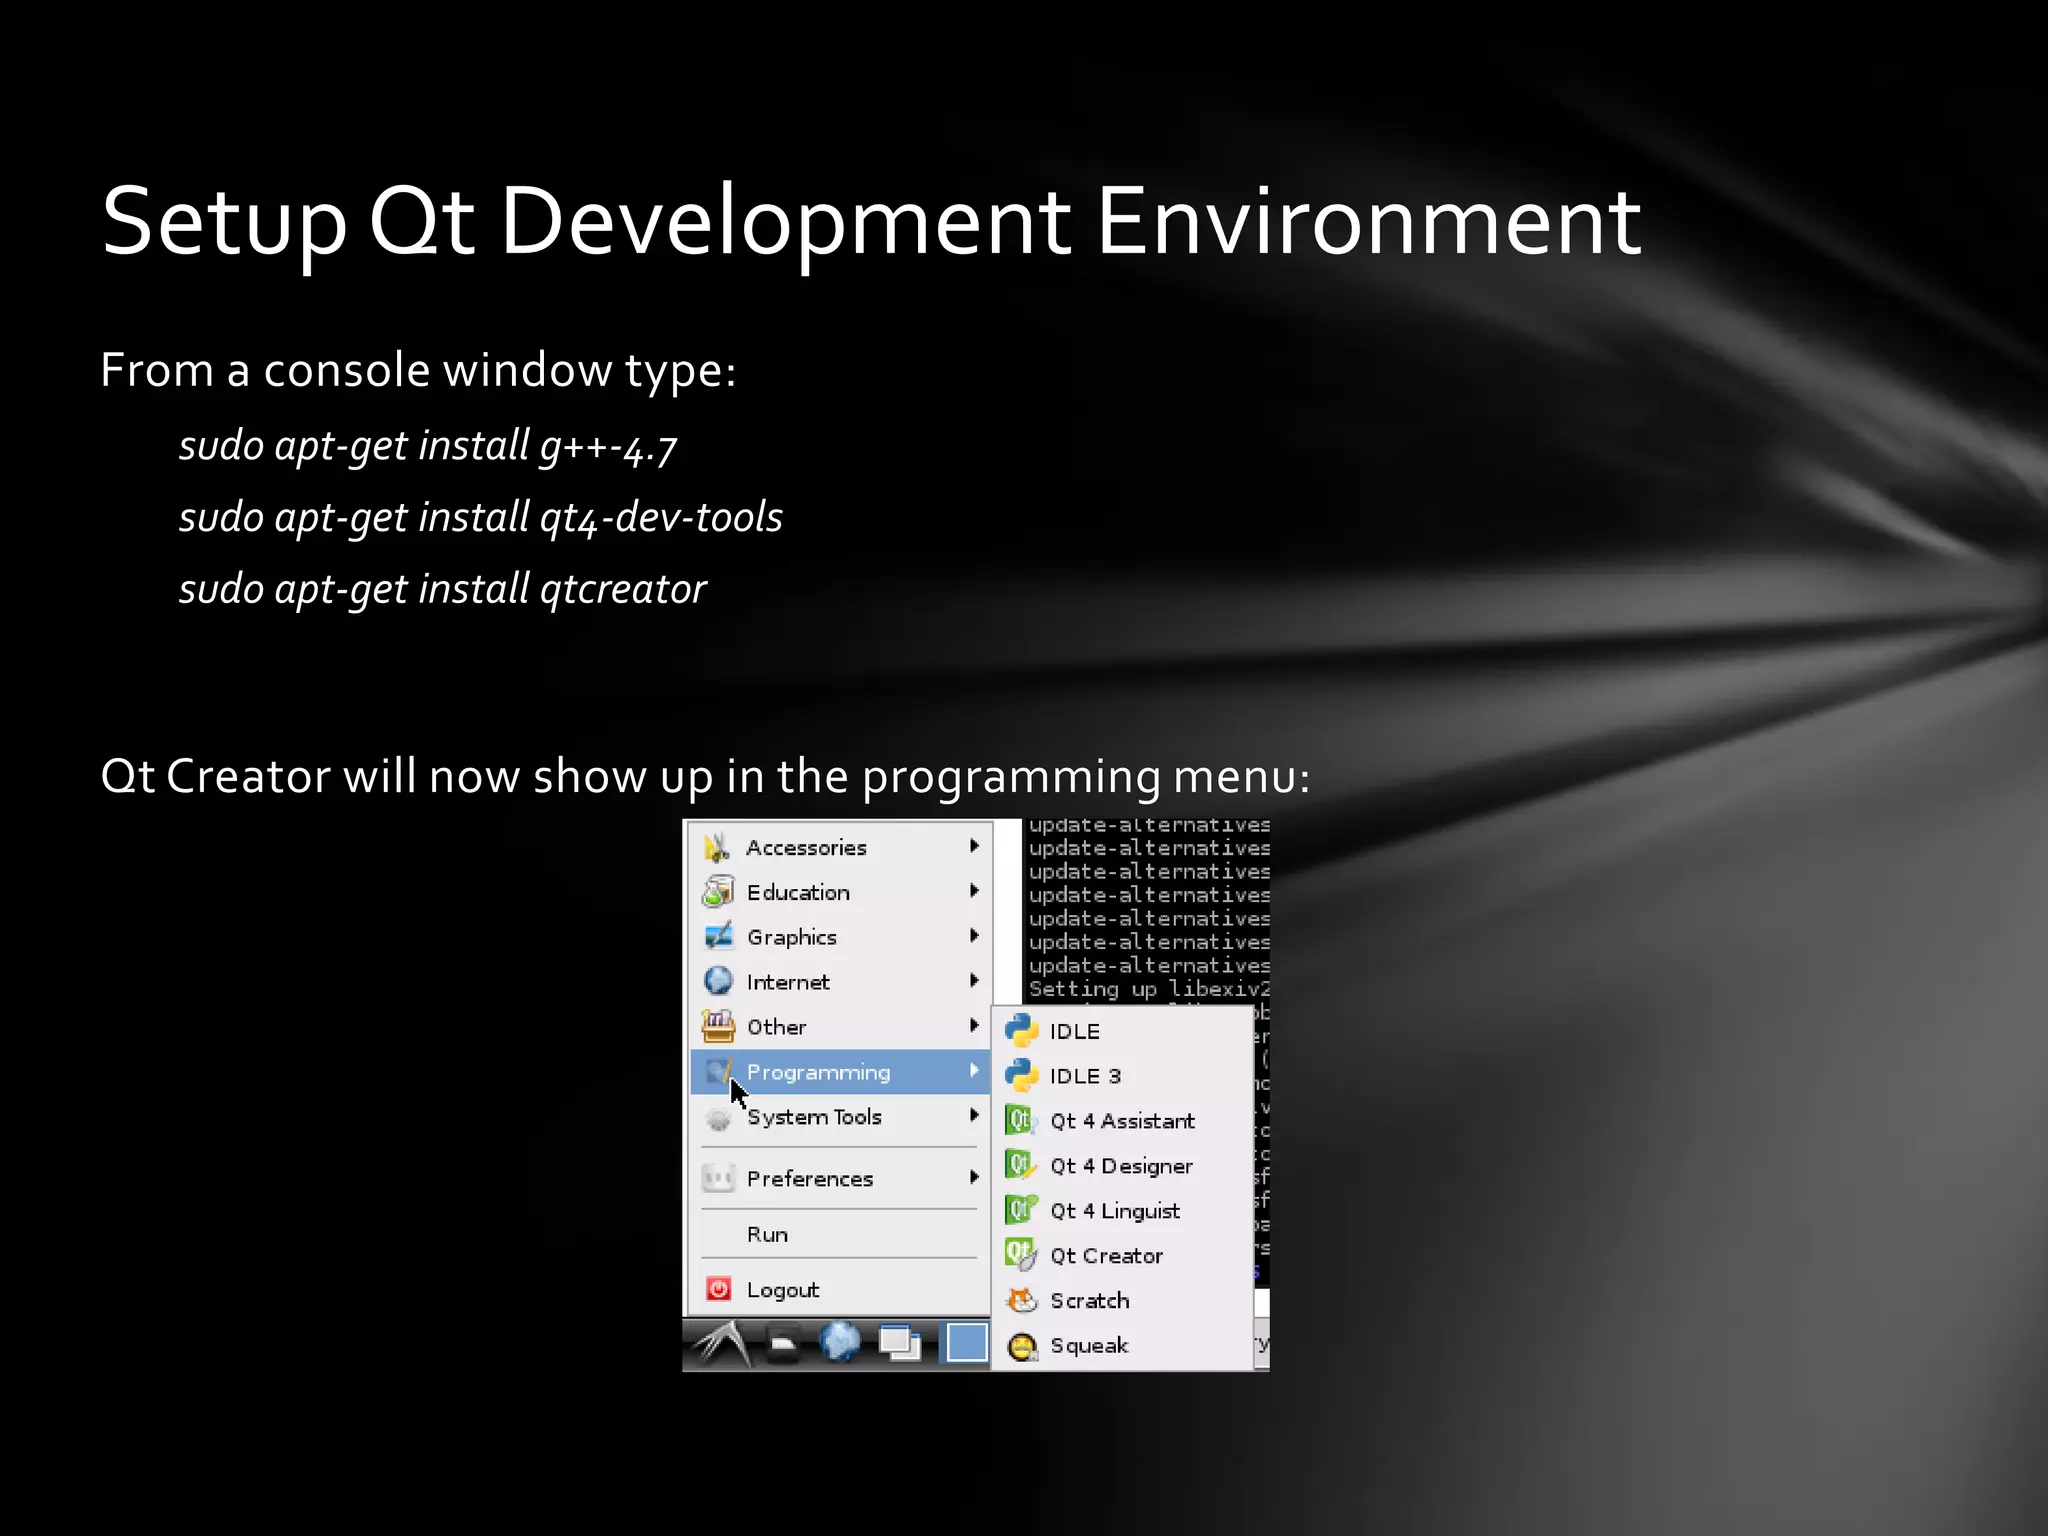Click the Programming category icon
Viewport: 2048px width, 1536px height.
(718, 1072)
